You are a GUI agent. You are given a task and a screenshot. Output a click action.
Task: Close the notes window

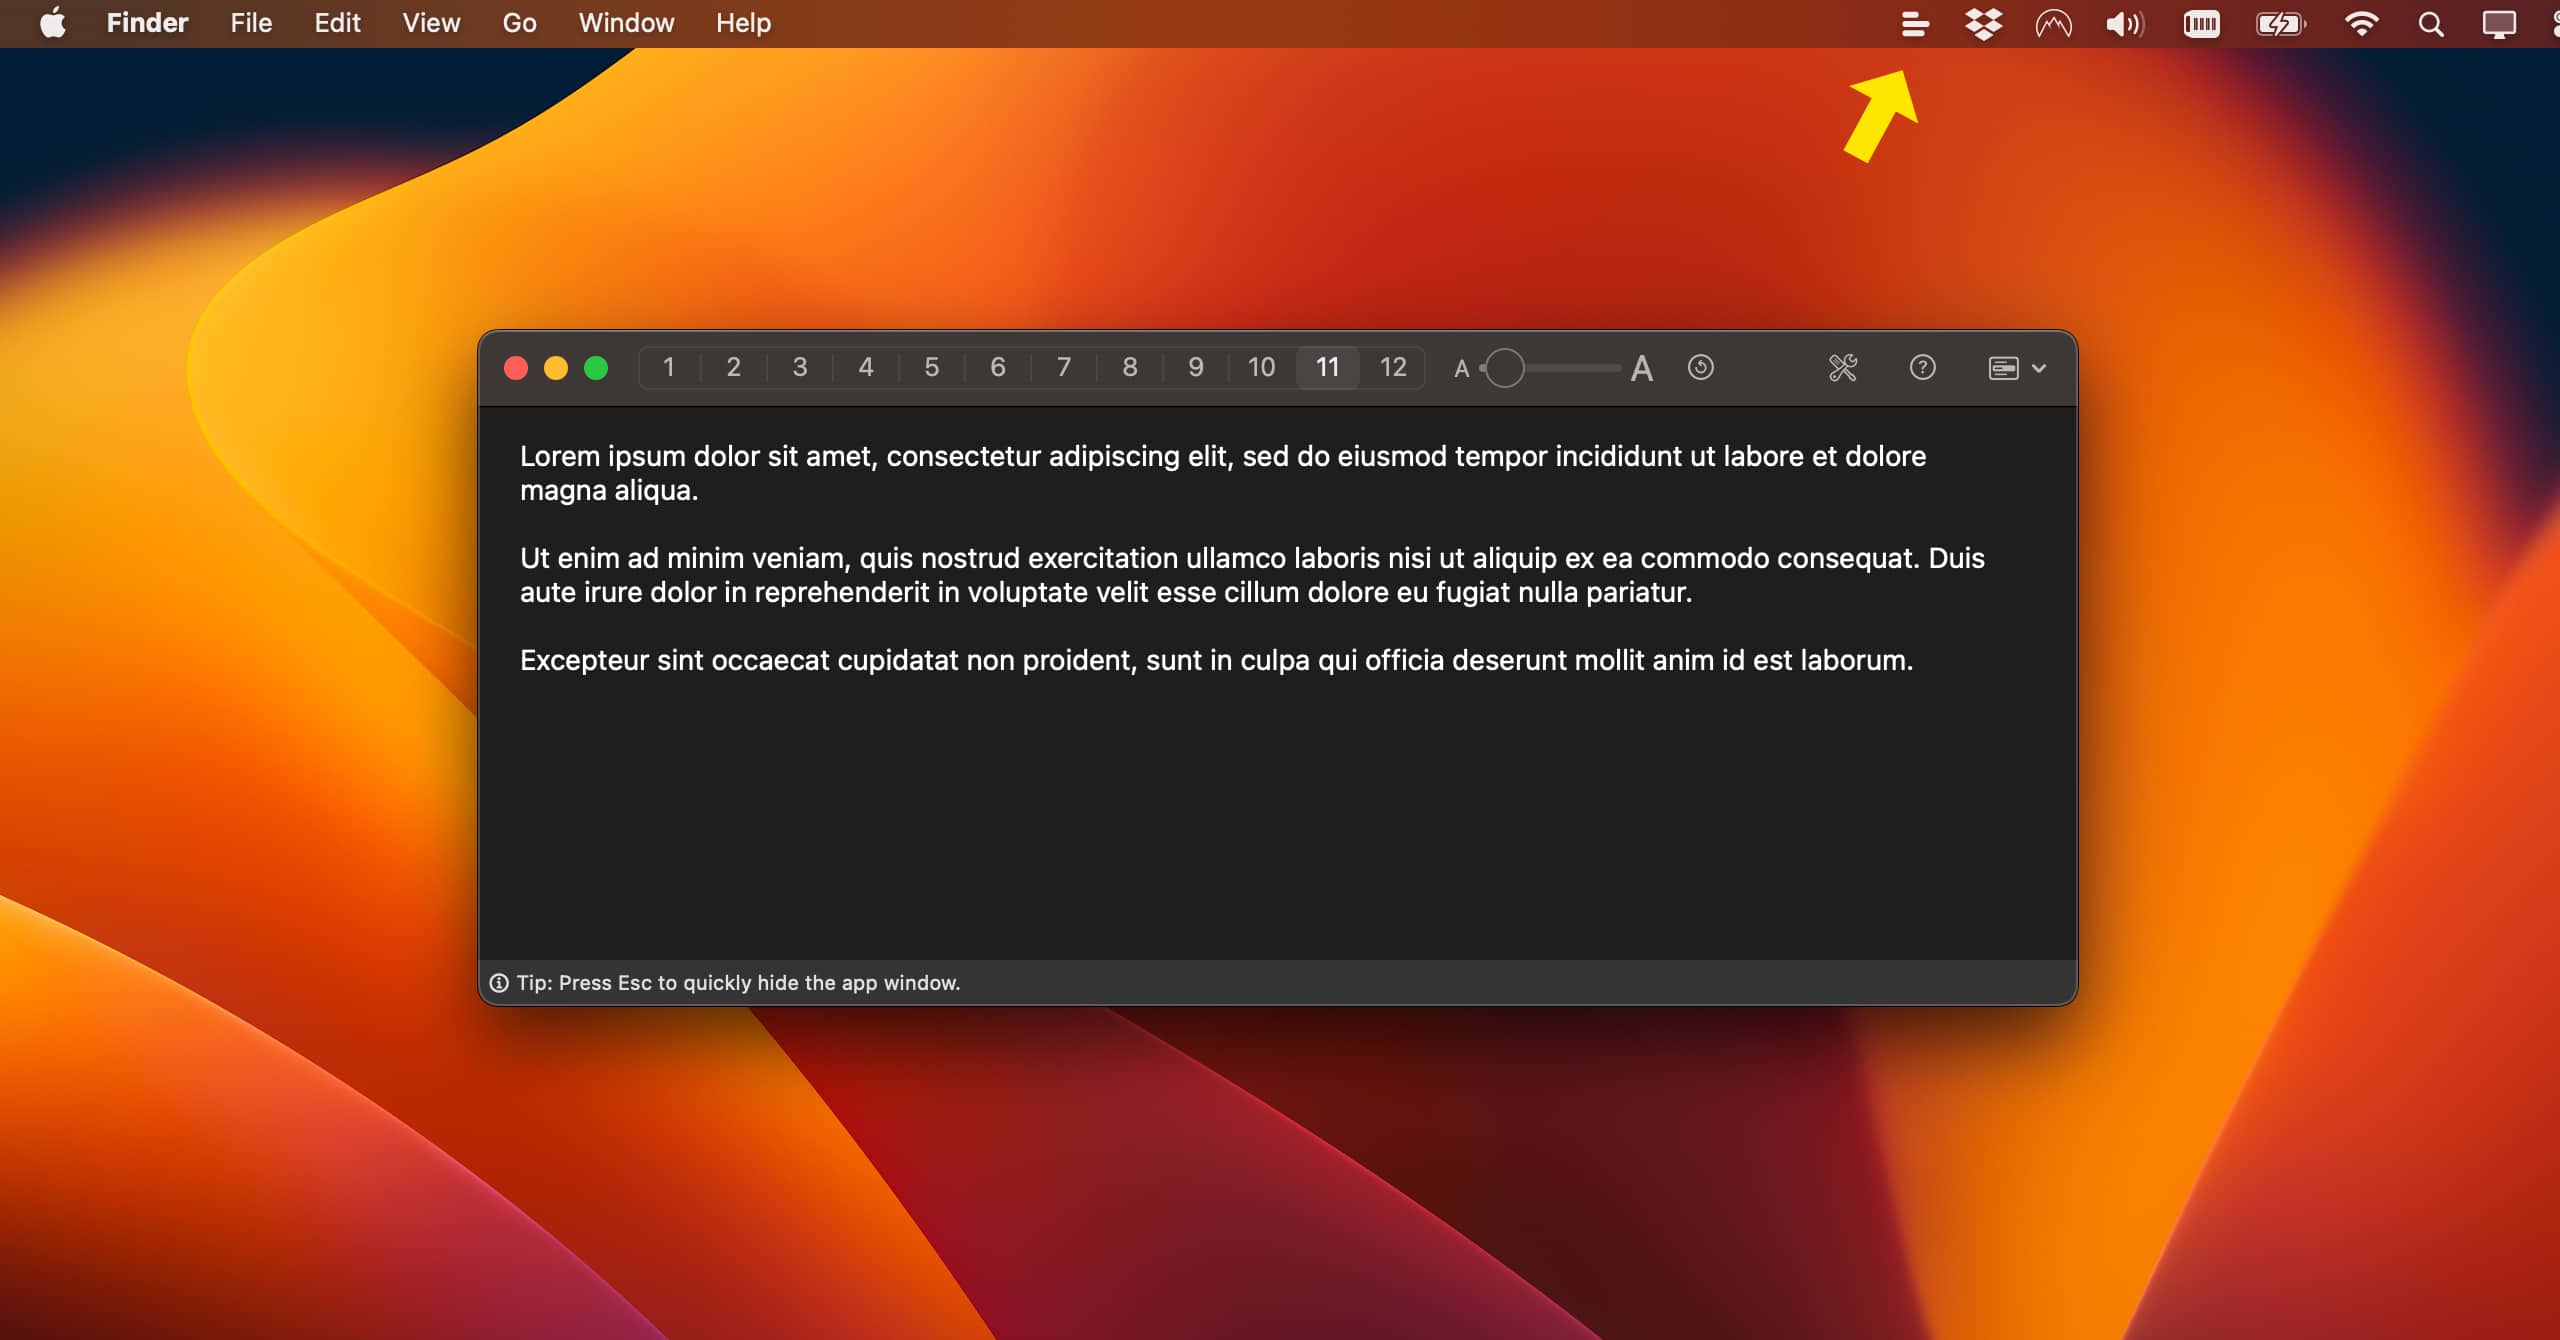pyautogui.click(x=516, y=368)
